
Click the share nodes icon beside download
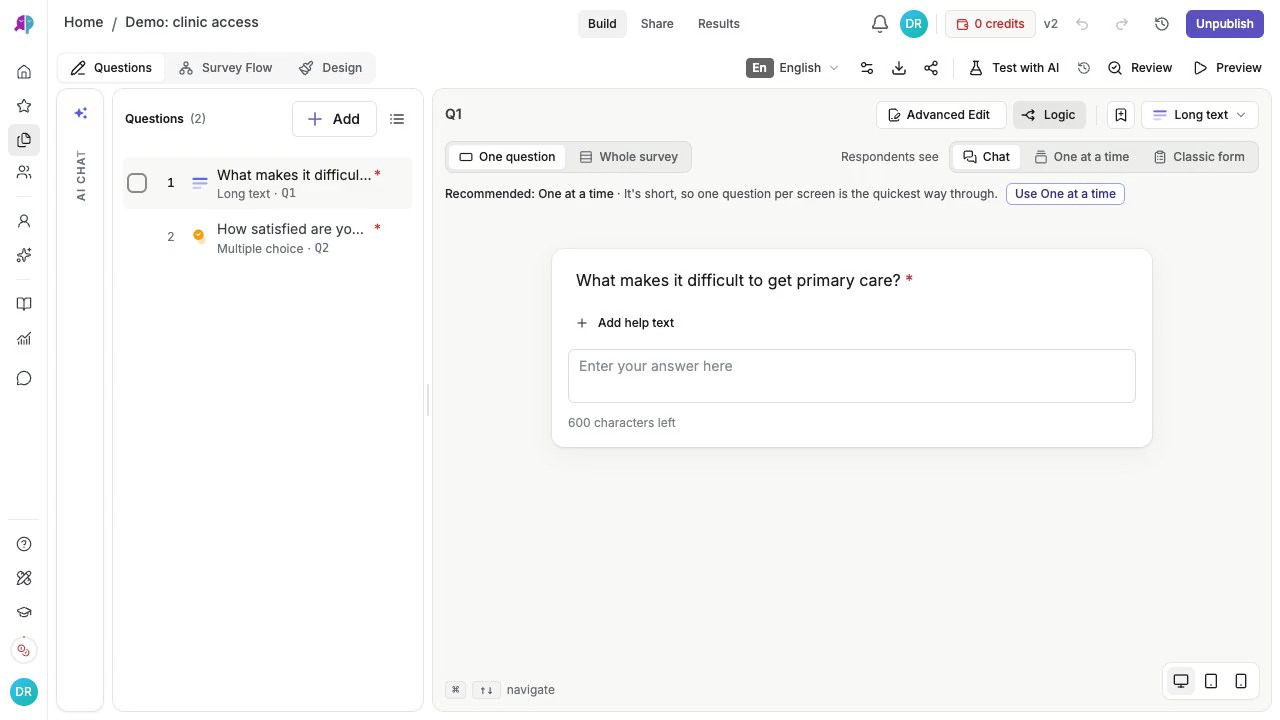point(931,68)
